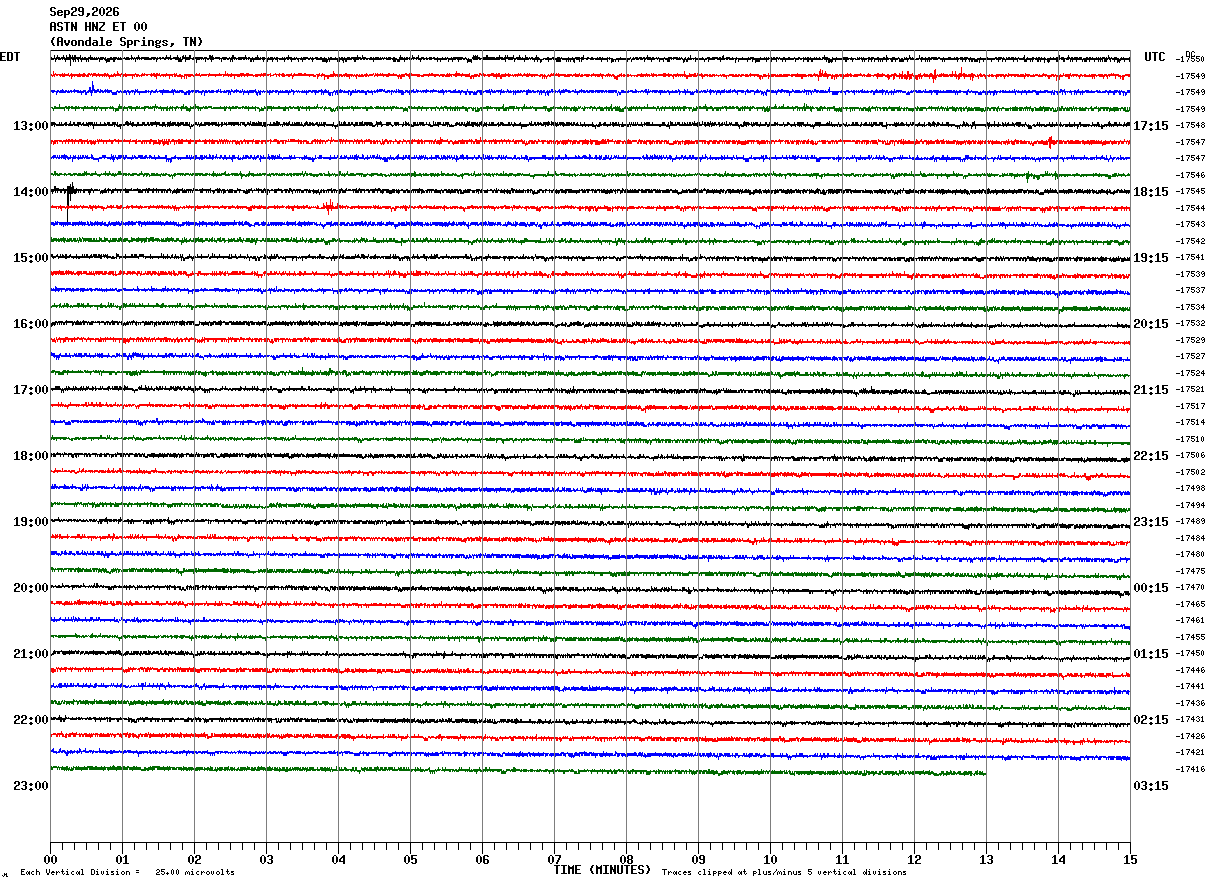The width and height of the screenshot is (1210, 886).
Task: Select the 18:15 UTC time label
Action: 1150,192
